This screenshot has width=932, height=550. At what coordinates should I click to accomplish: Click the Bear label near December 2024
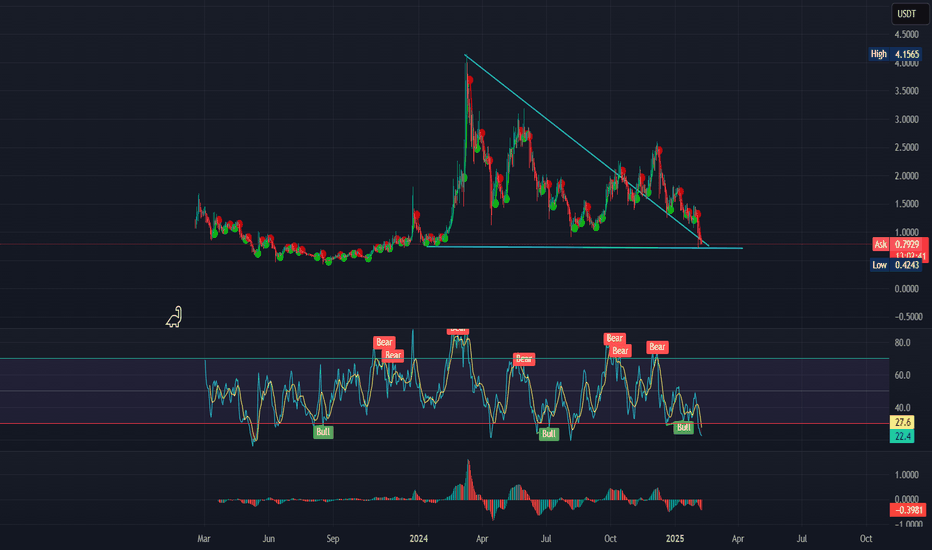657,347
